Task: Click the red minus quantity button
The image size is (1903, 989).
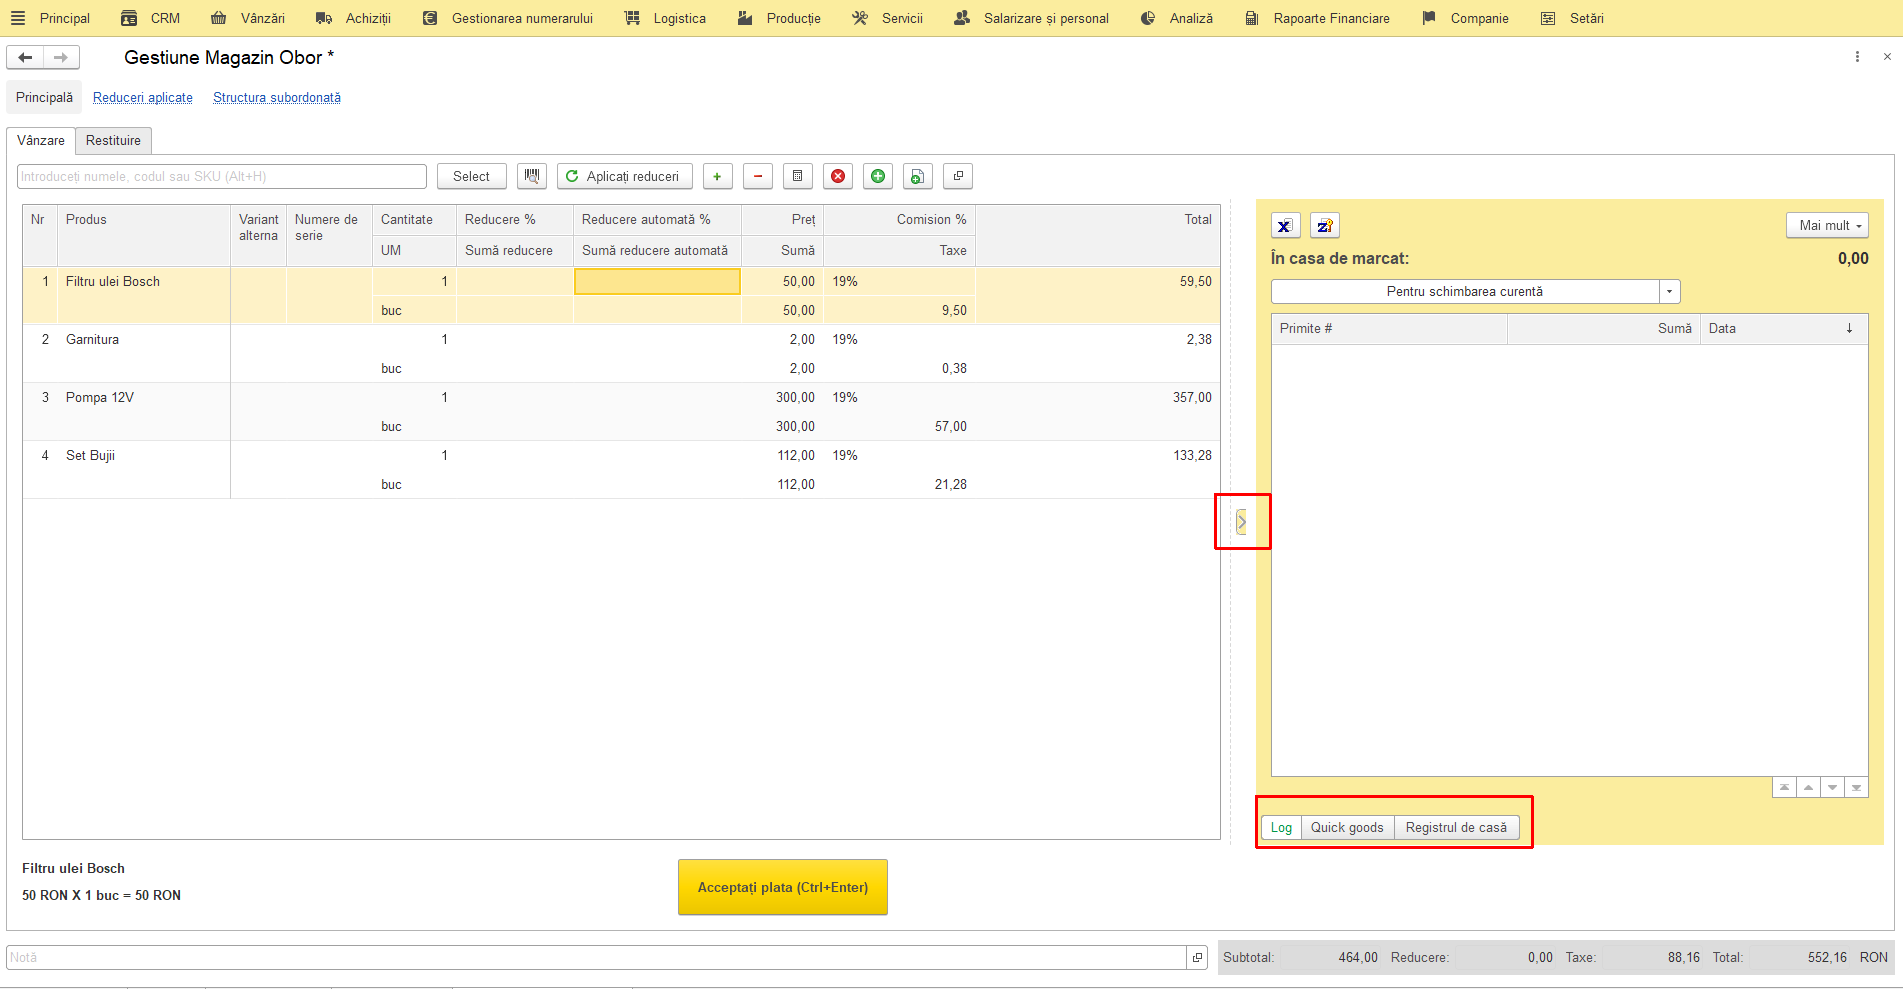Action: point(758,176)
